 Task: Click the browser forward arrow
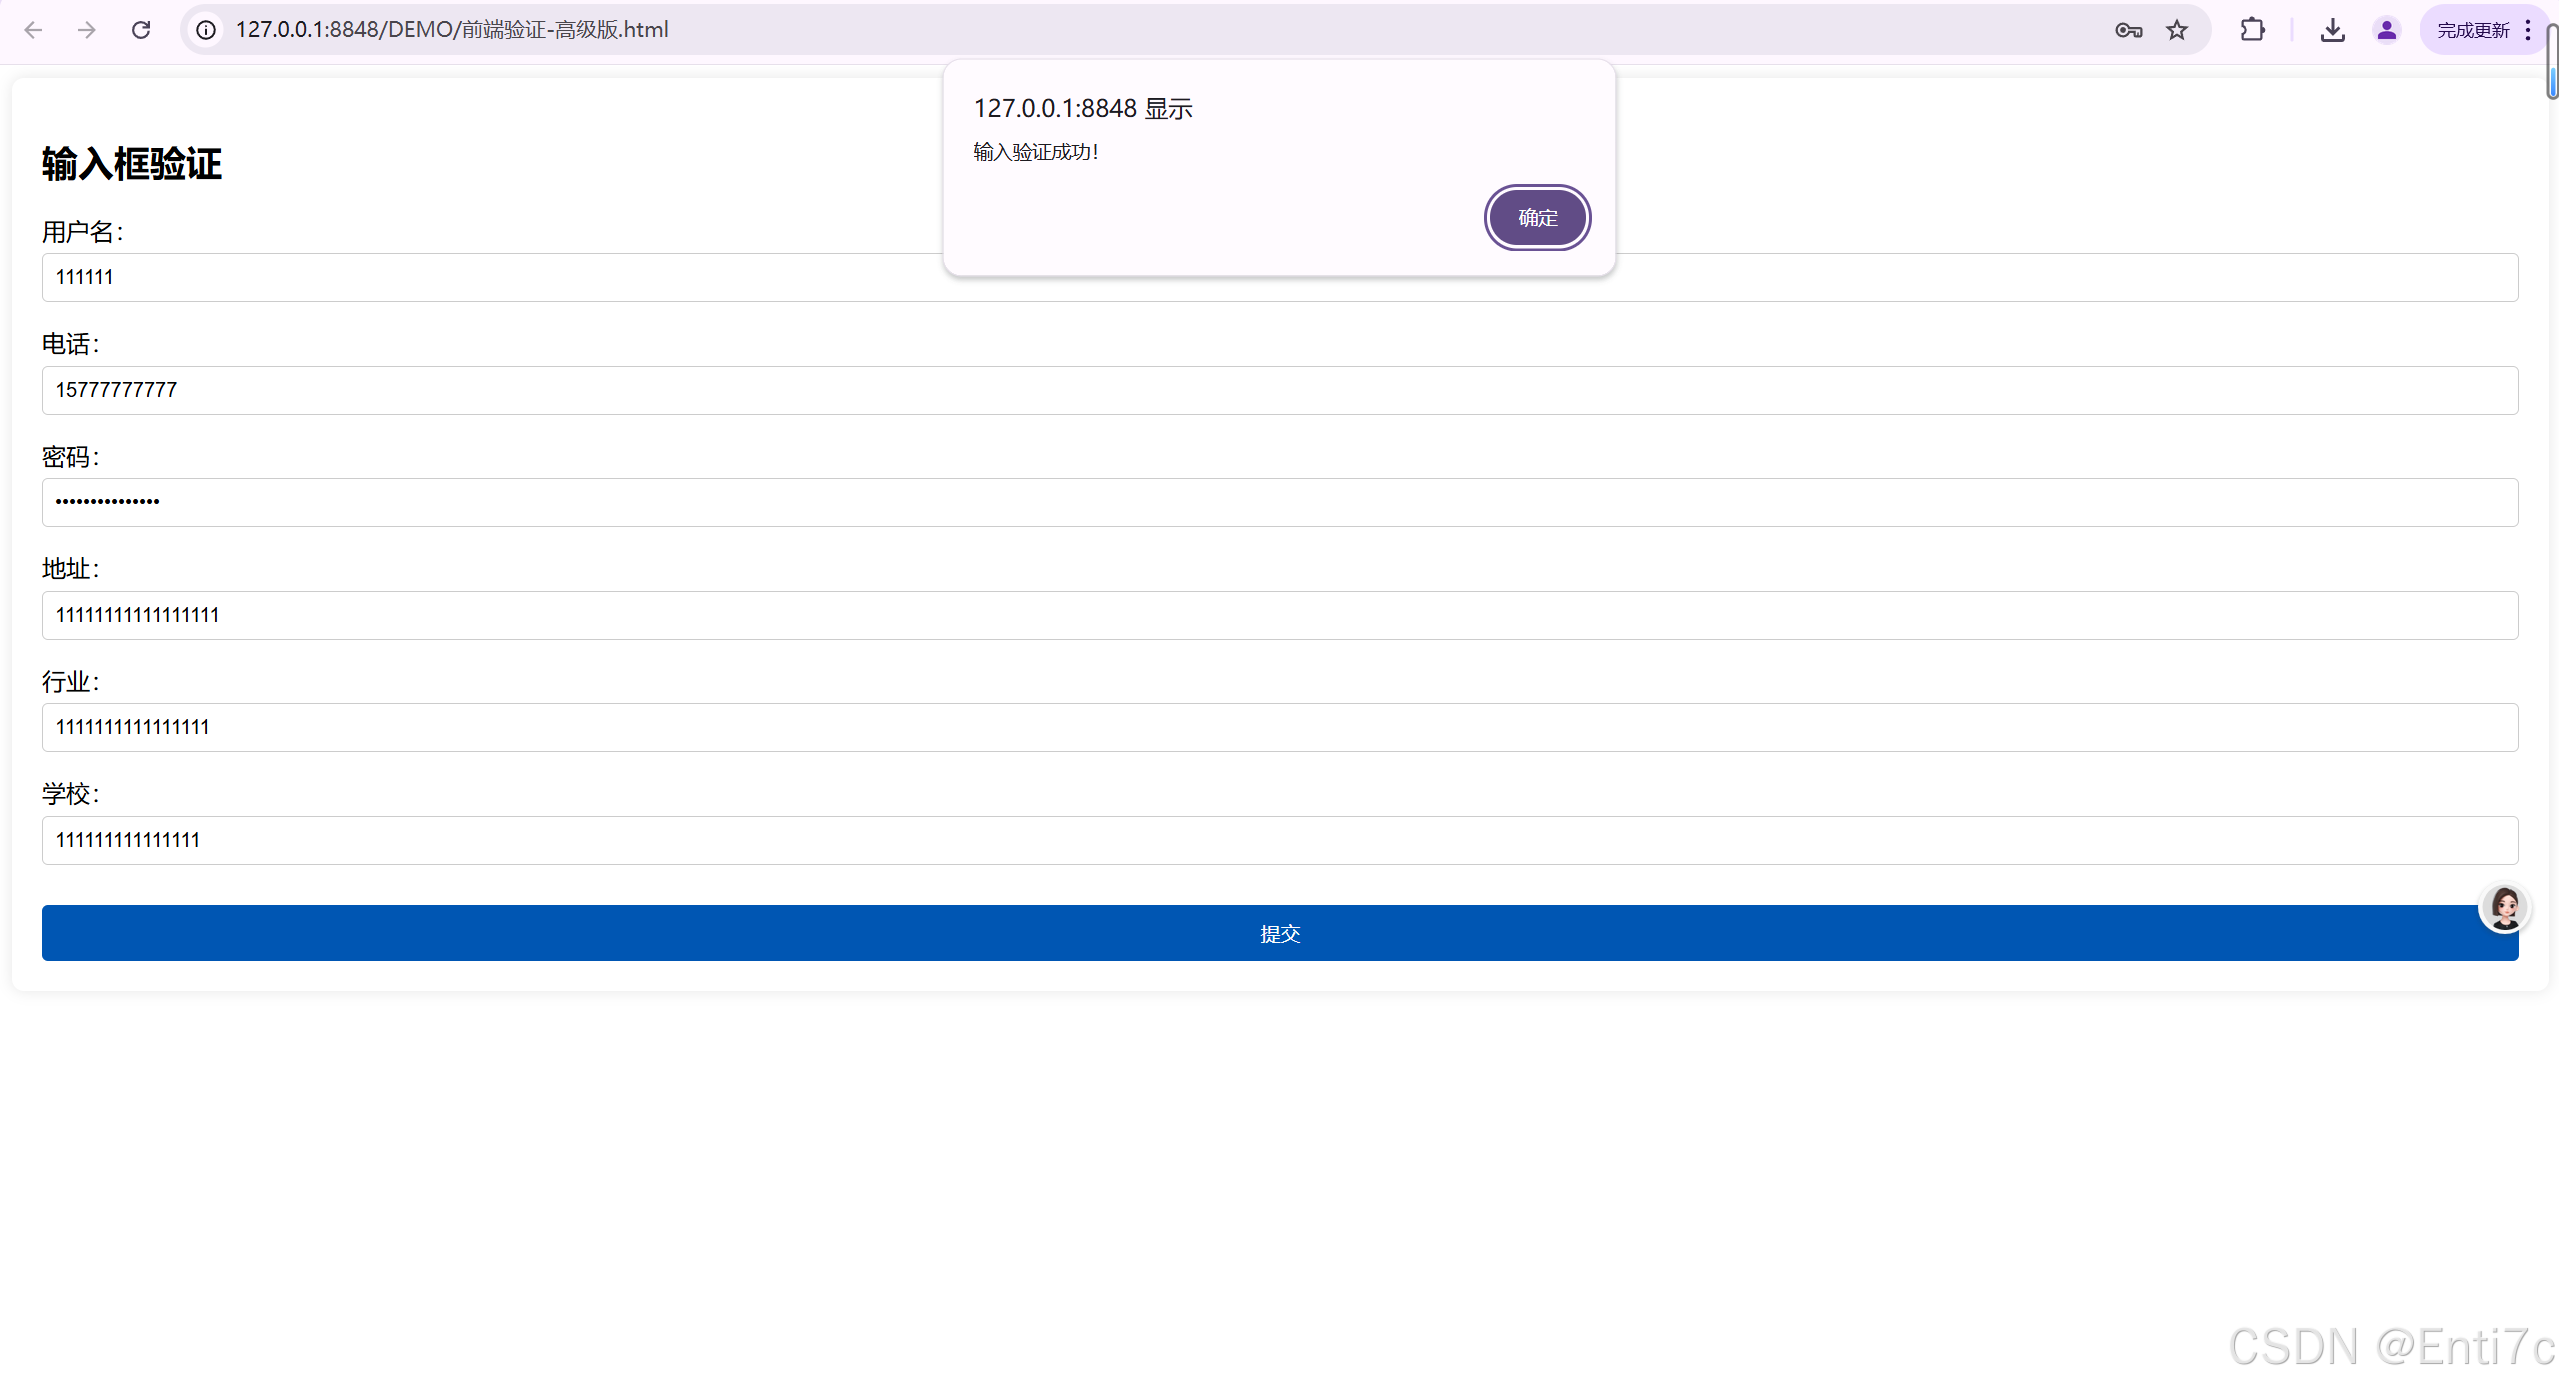(87, 30)
